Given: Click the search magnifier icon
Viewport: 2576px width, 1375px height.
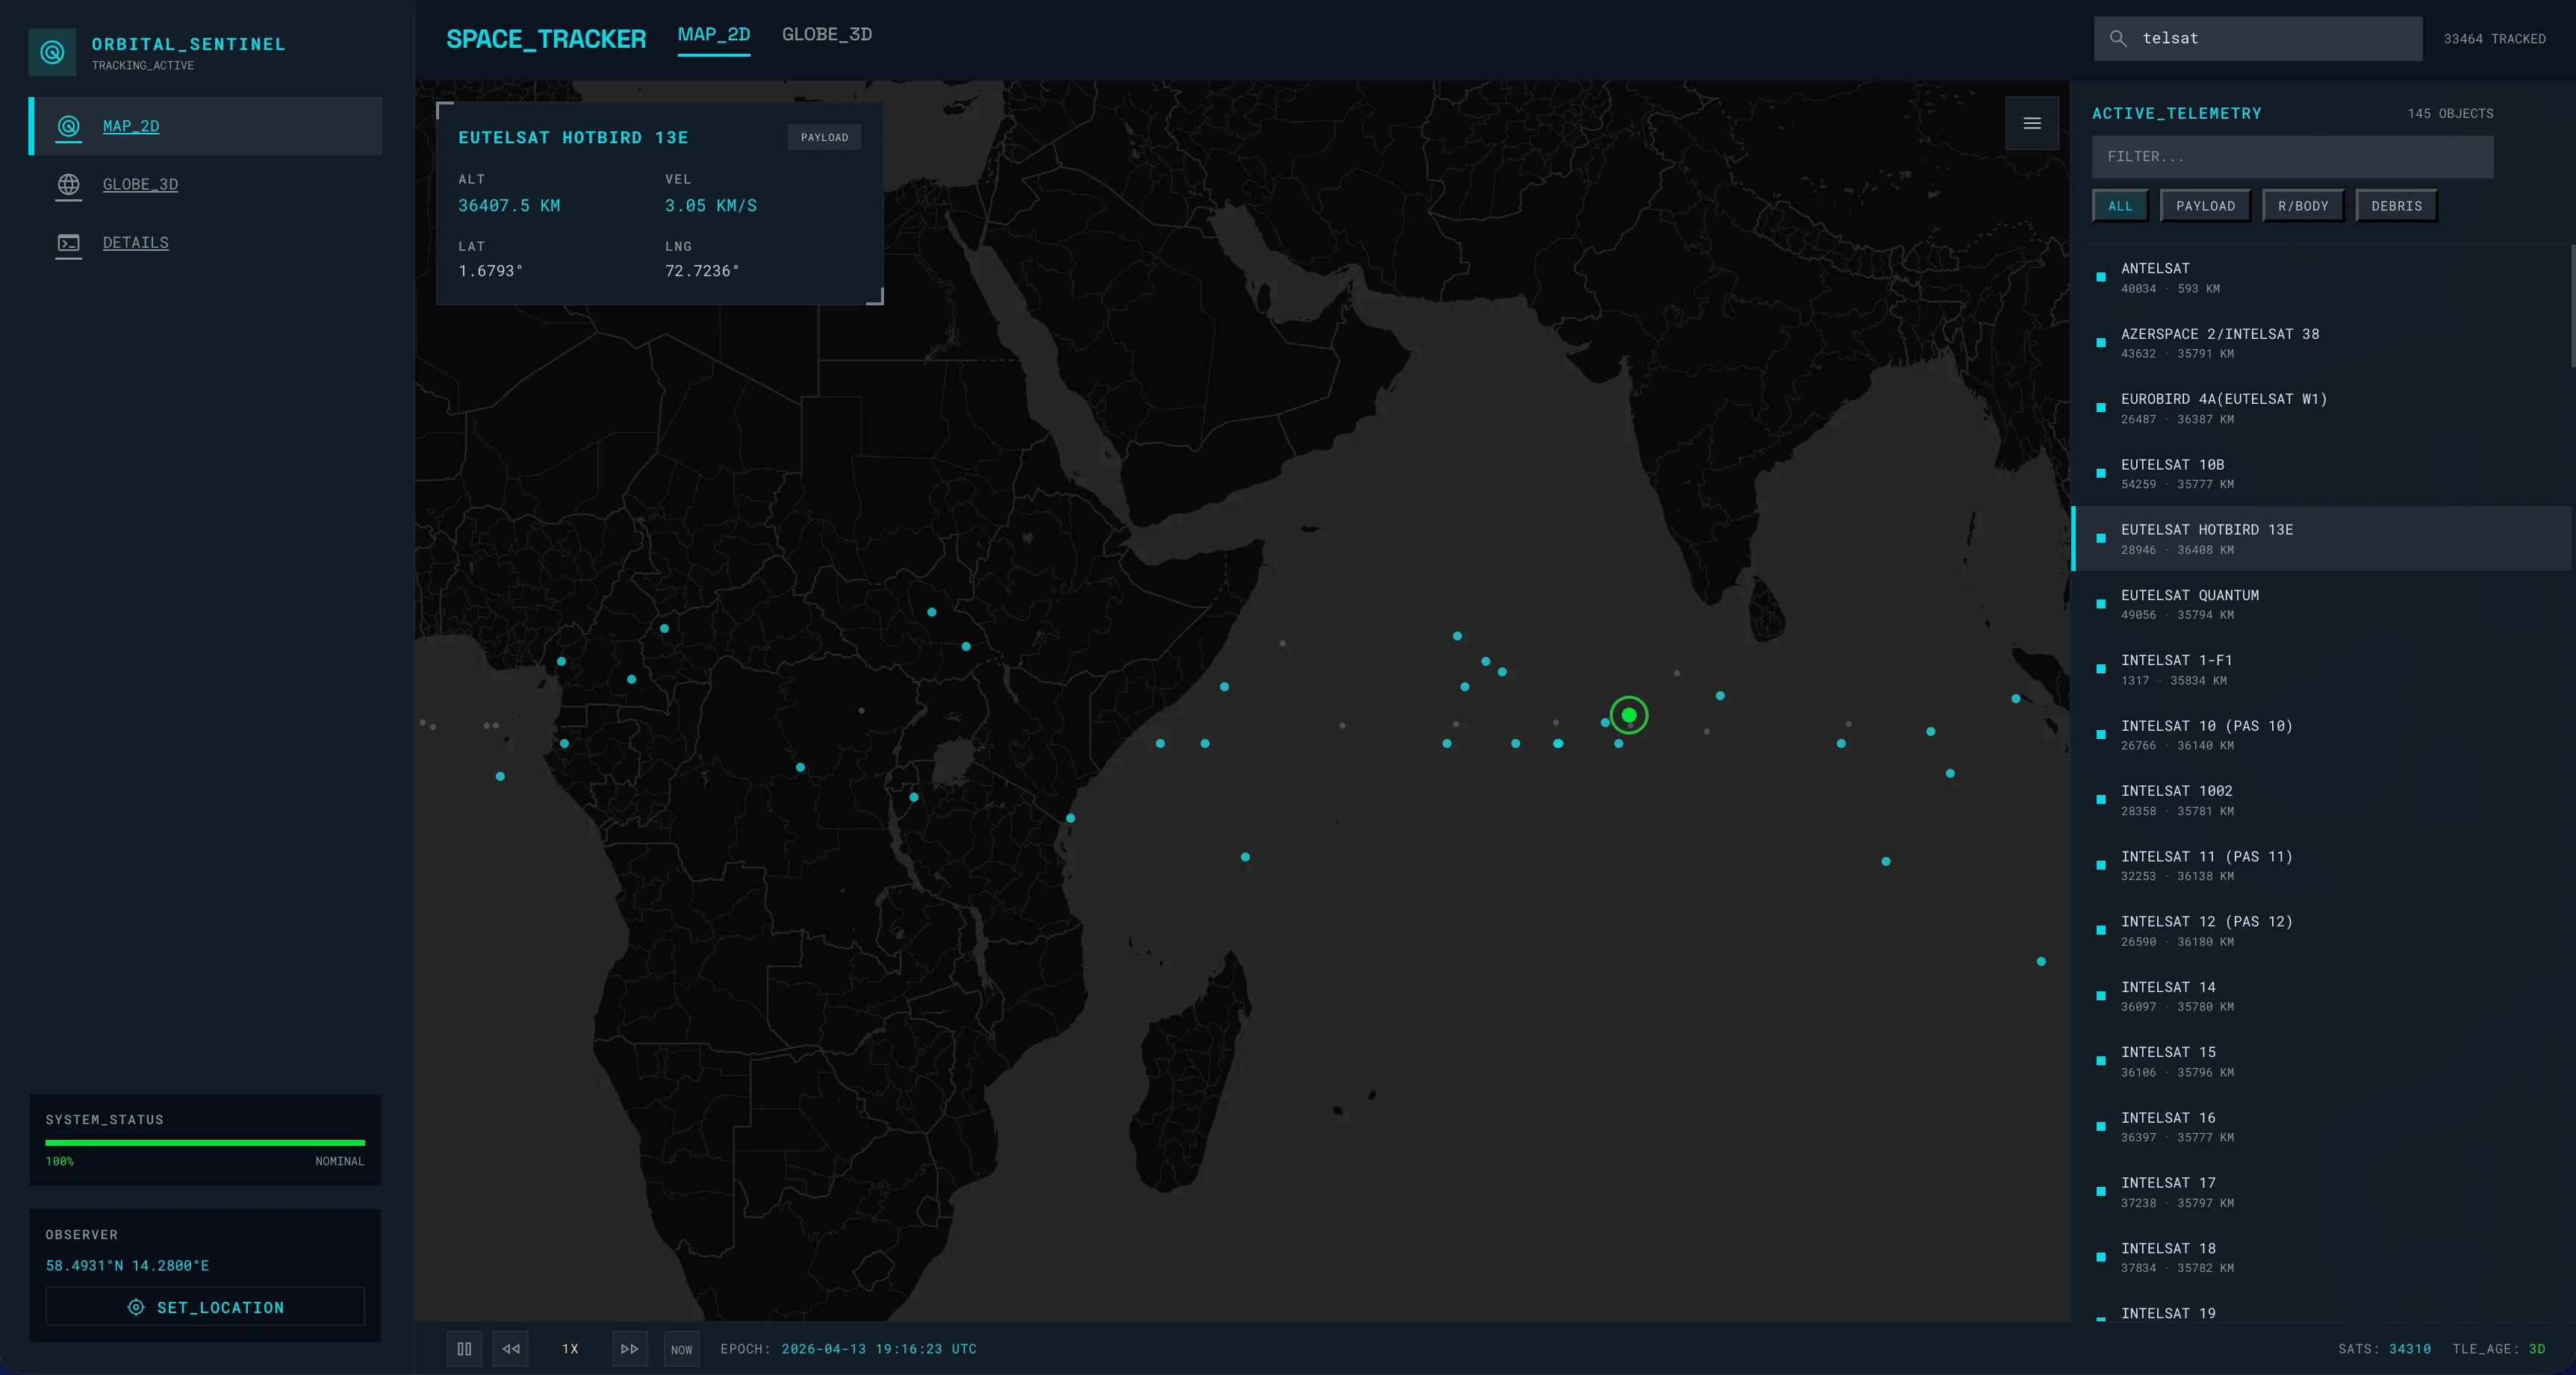Looking at the screenshot, I should 2117,38.
